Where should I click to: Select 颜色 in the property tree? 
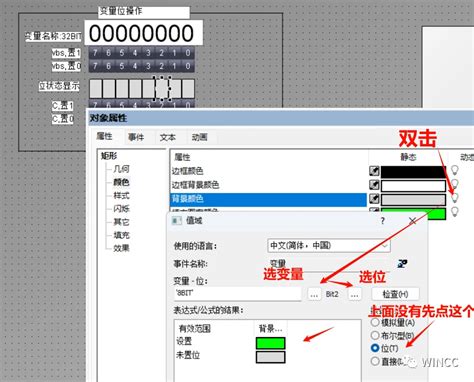click(121, 182)
